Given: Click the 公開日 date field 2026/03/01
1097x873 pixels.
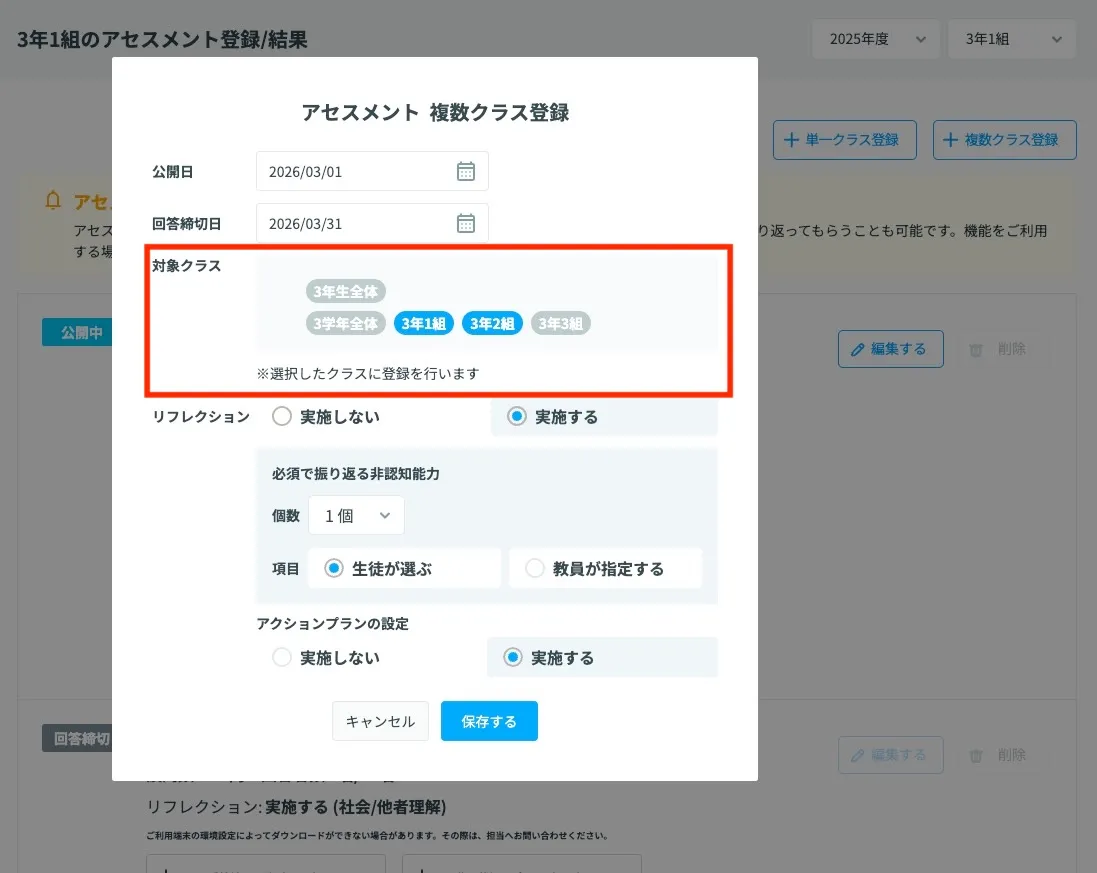Looking at the screenshot, I should 372,171.
